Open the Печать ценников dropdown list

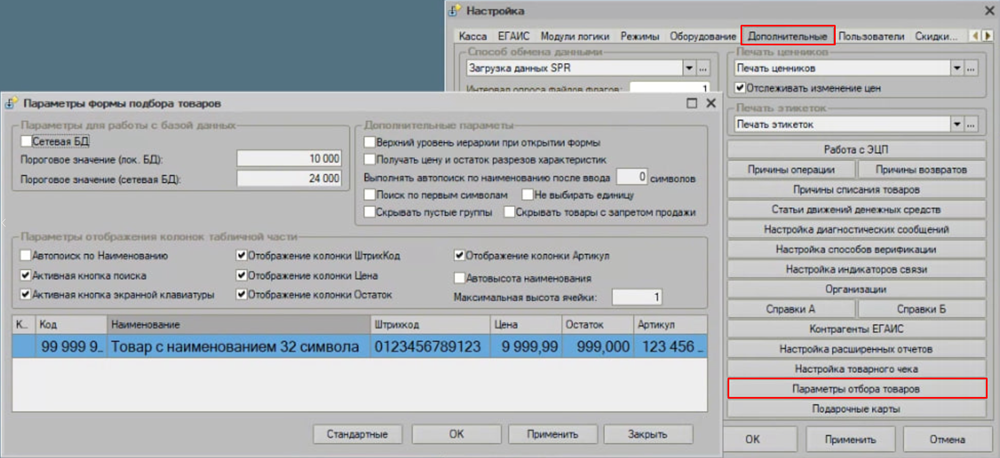957,68
